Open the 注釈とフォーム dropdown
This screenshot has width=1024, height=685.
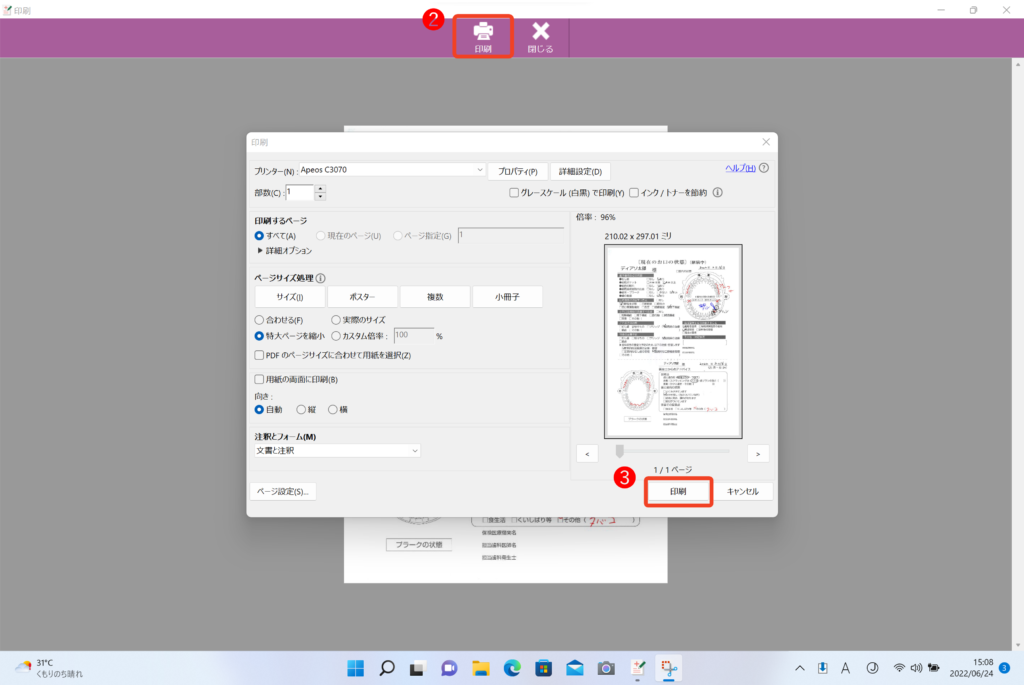tap(413, 451)
